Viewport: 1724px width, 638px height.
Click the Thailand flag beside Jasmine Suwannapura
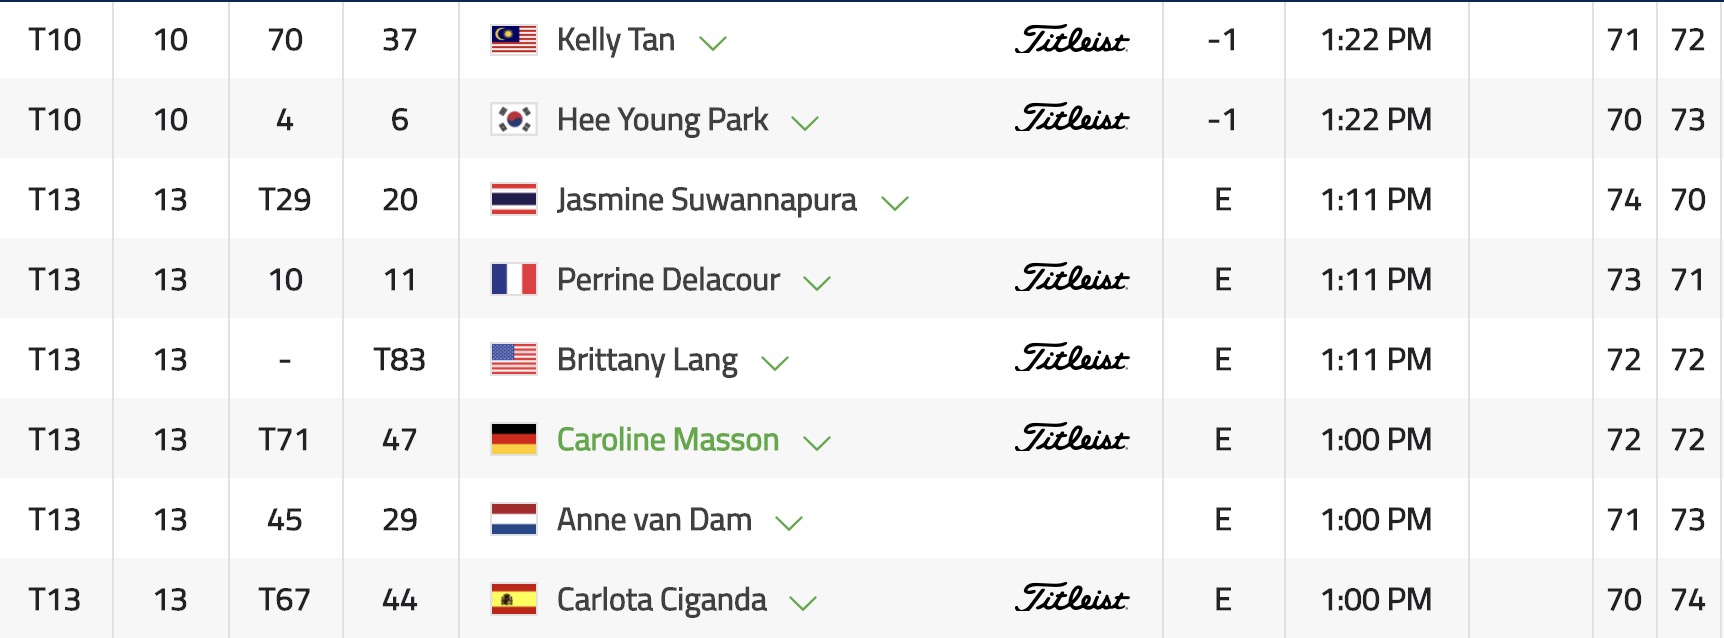pyautogui.click(x=514, y=199)
